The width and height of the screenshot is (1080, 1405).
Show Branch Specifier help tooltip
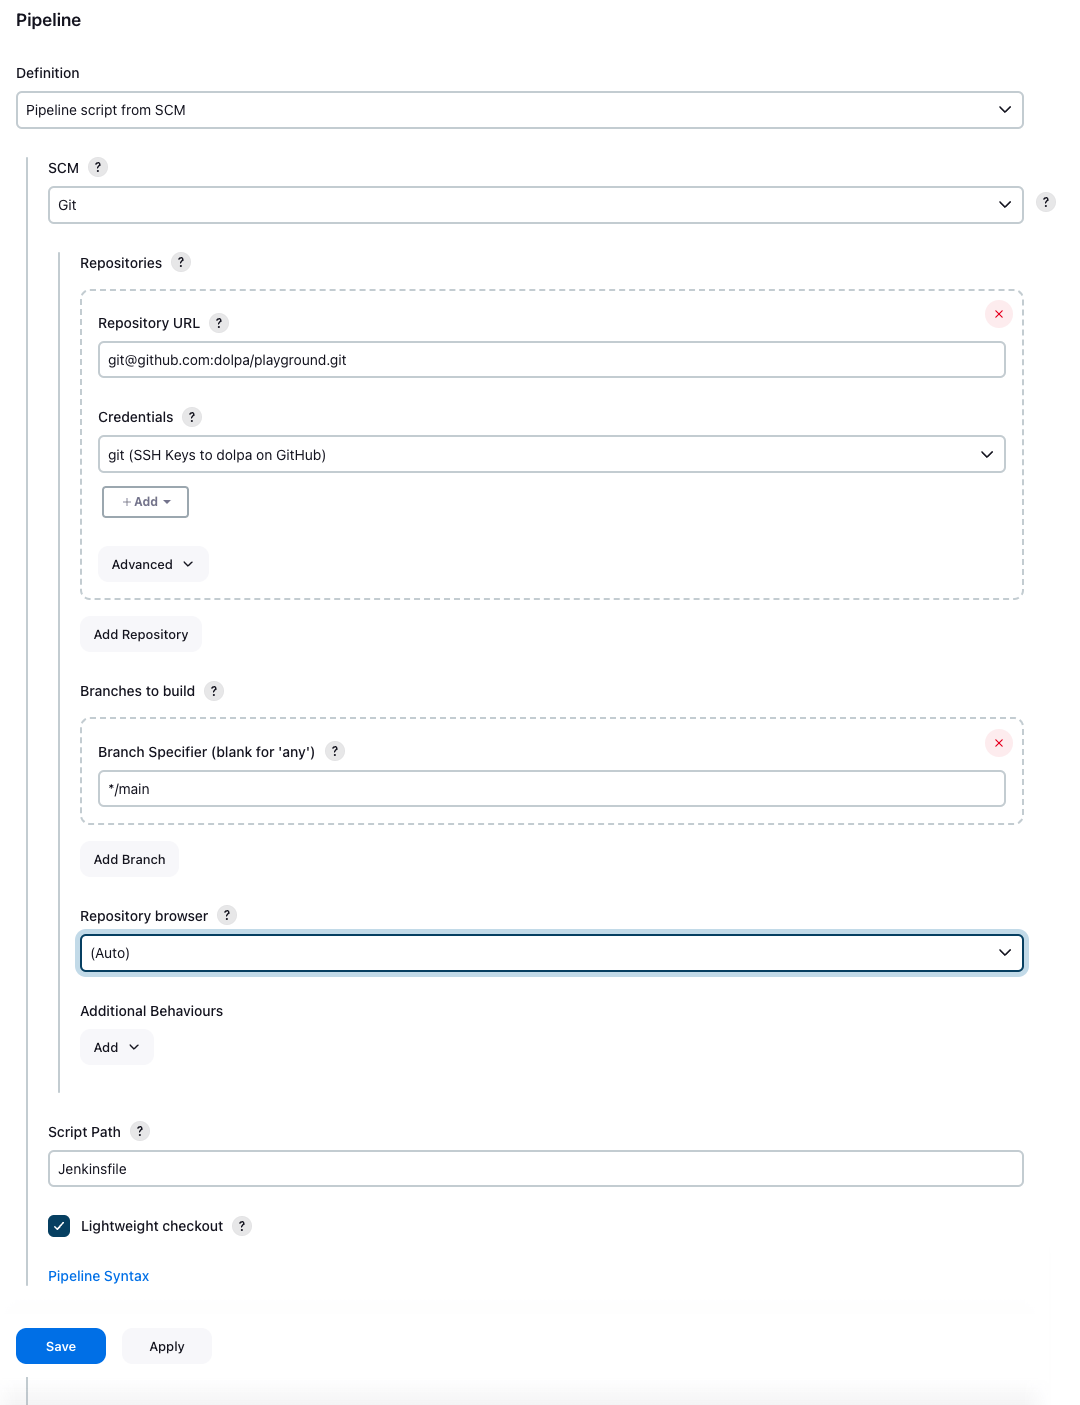coord(335,751)
